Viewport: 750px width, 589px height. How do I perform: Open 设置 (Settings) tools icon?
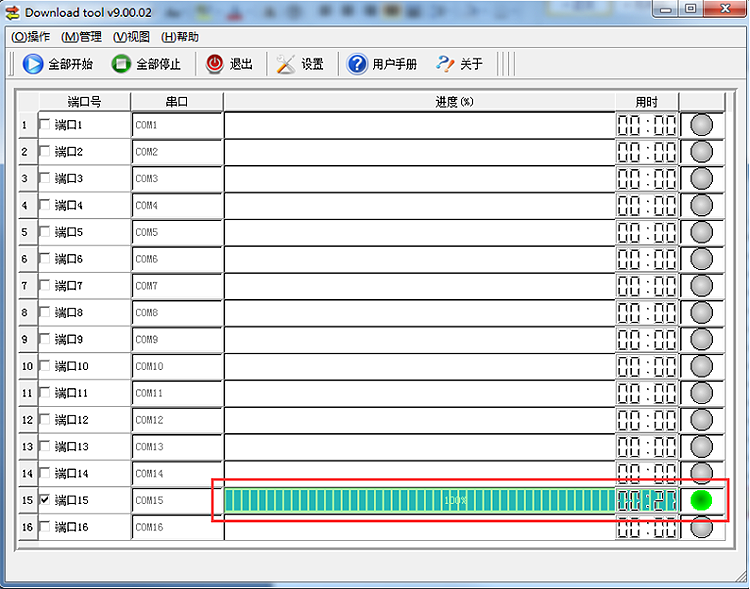click(x=286, y=64)
